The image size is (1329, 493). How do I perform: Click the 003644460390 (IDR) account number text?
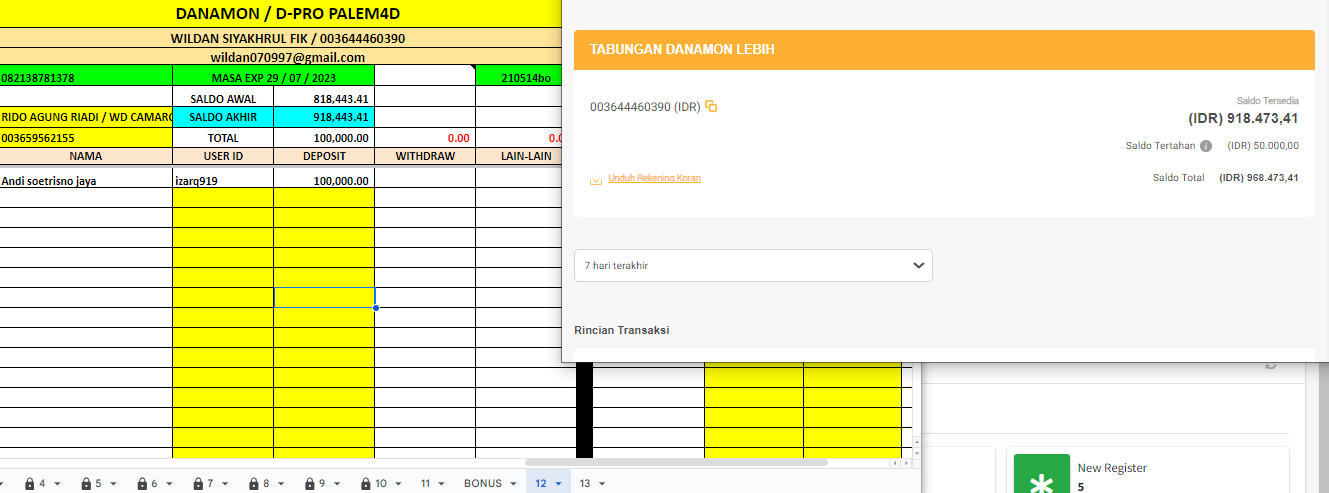[x=645, y=106]
